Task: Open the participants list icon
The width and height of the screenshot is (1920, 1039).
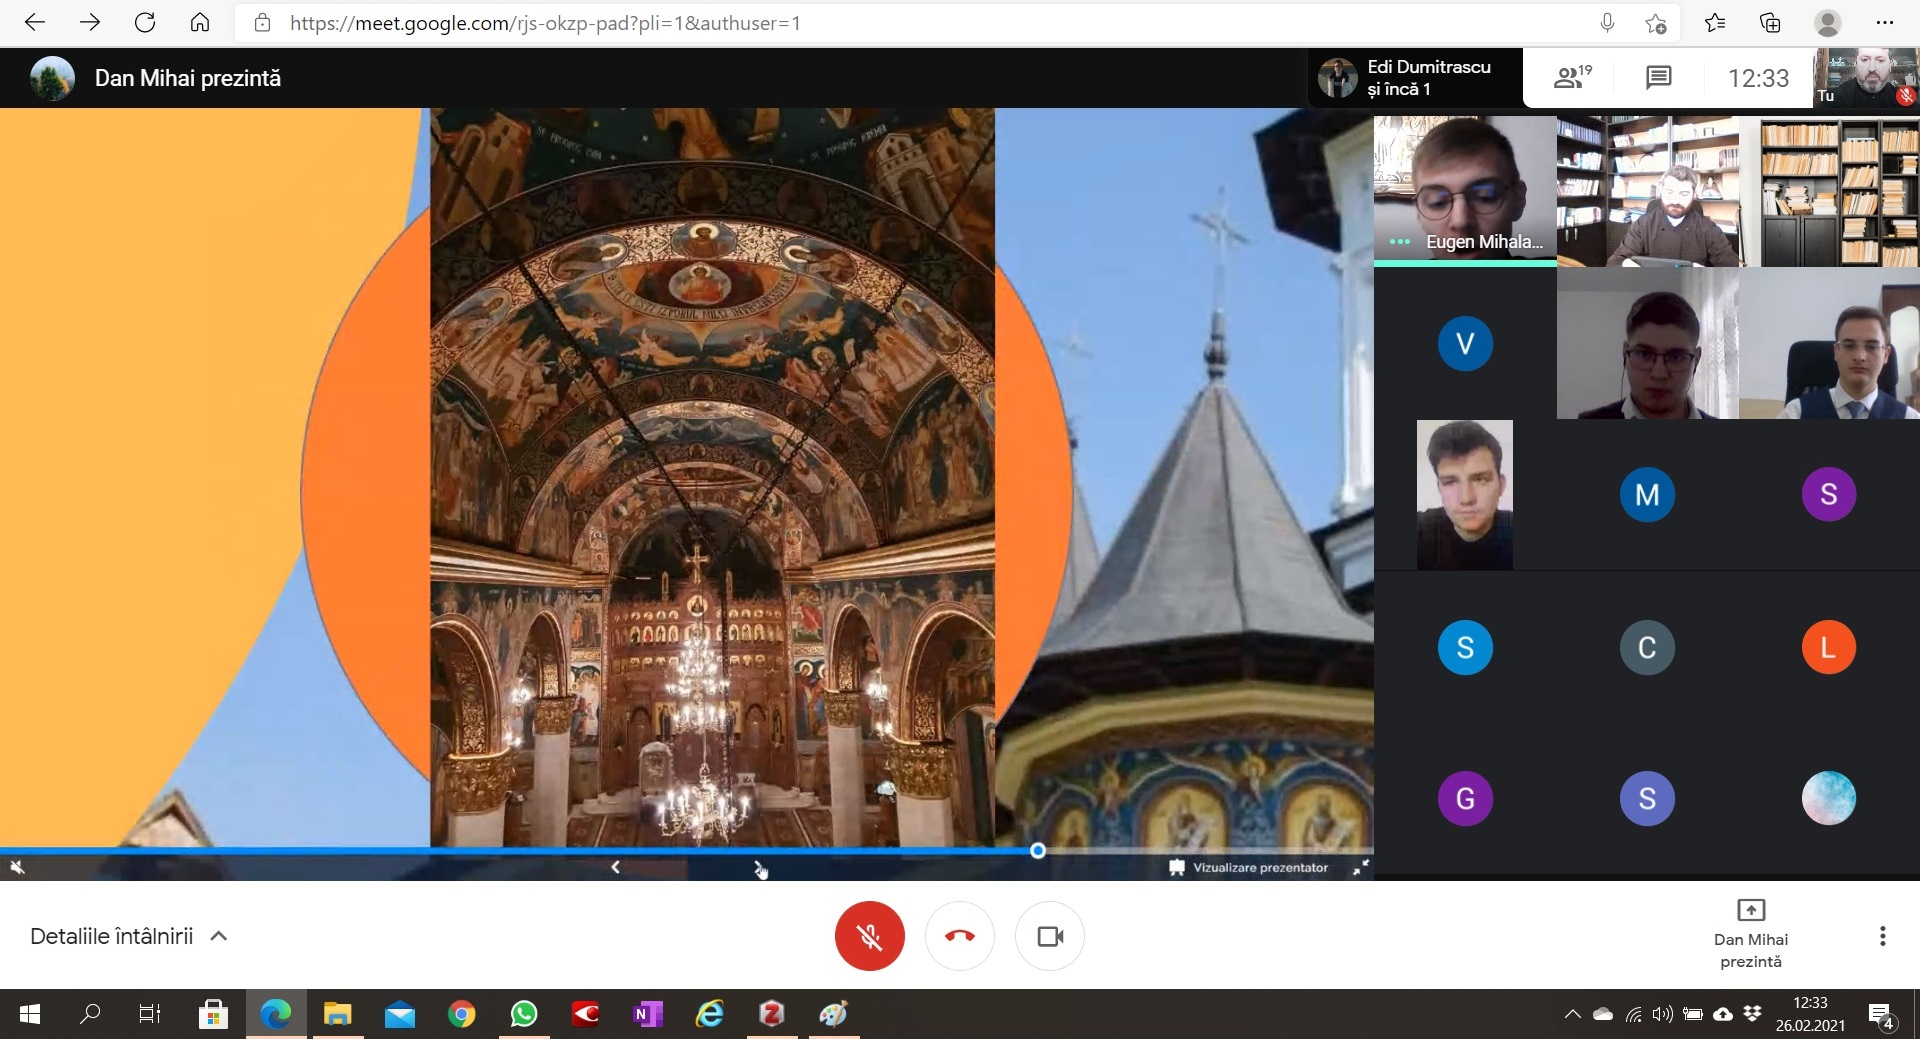Action: point(1570,78)
